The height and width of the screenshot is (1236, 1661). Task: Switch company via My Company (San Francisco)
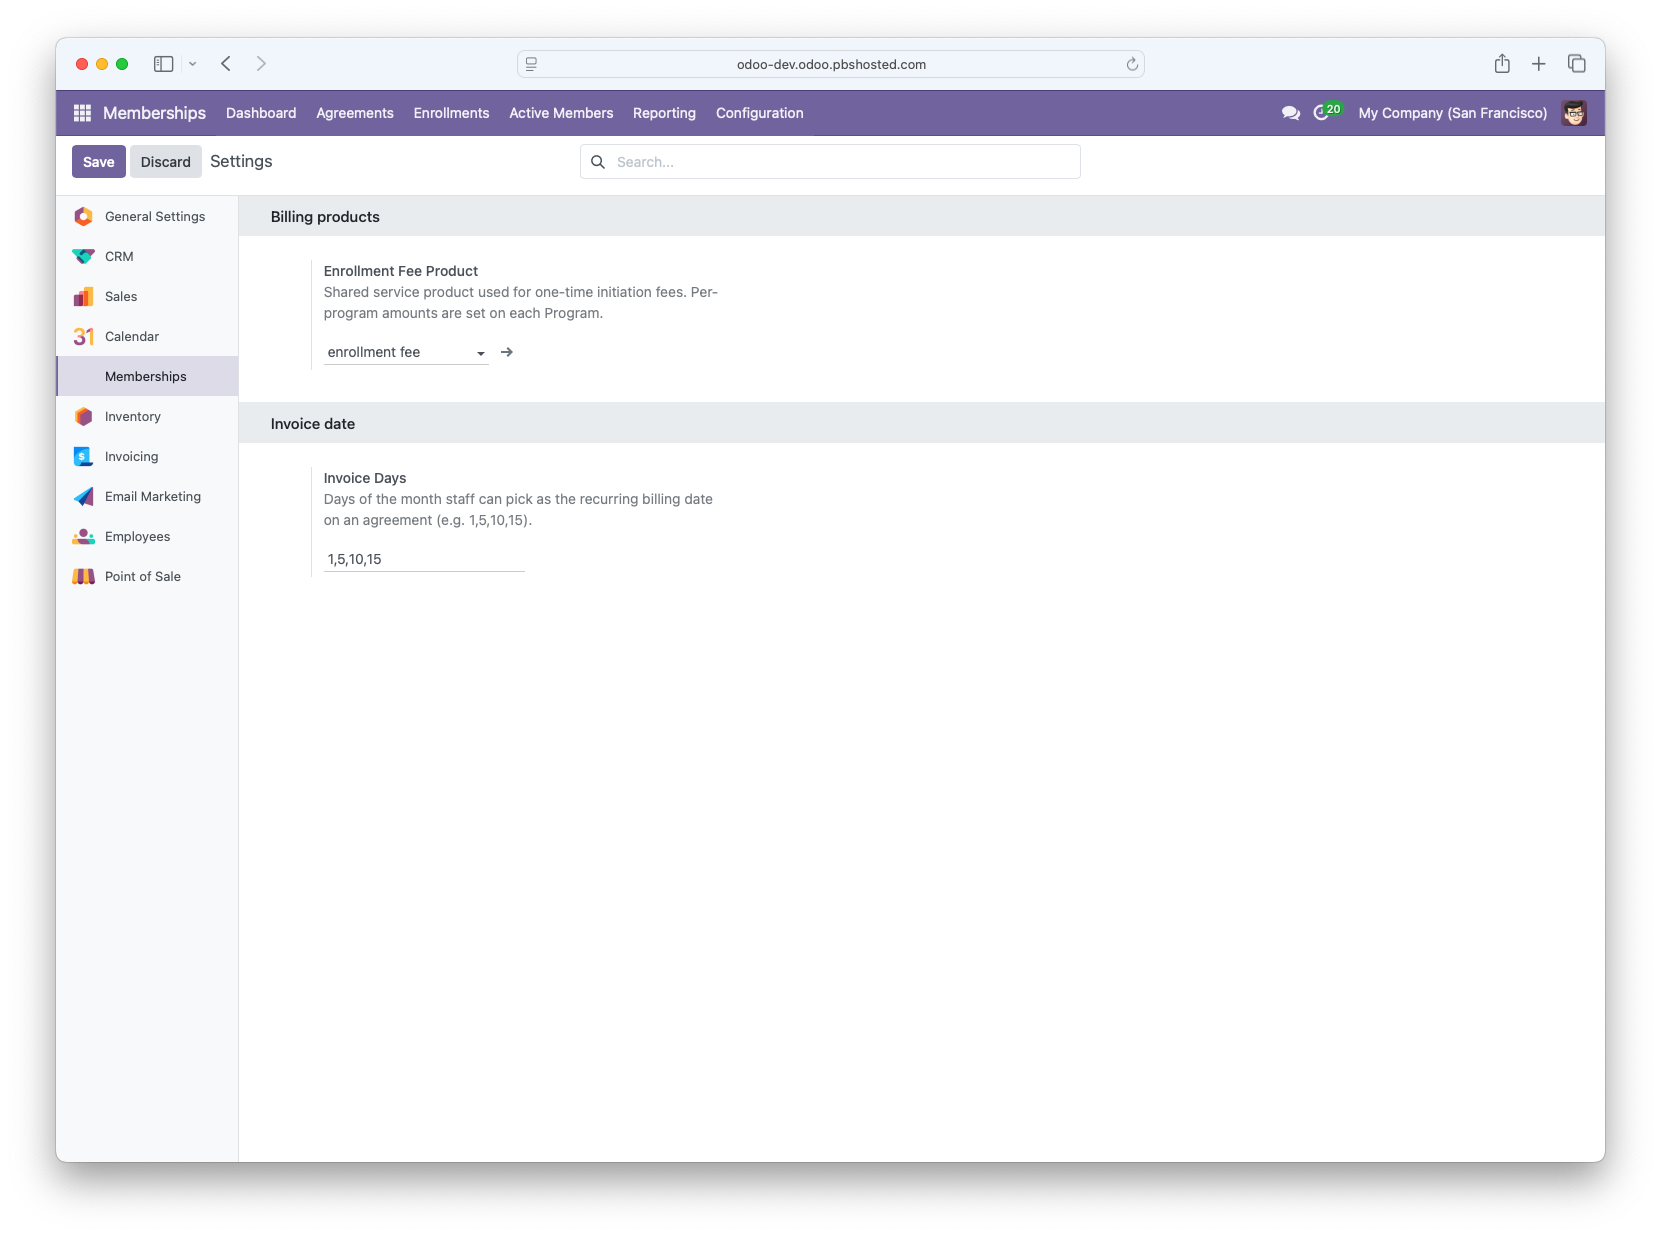coord(1452,113)
